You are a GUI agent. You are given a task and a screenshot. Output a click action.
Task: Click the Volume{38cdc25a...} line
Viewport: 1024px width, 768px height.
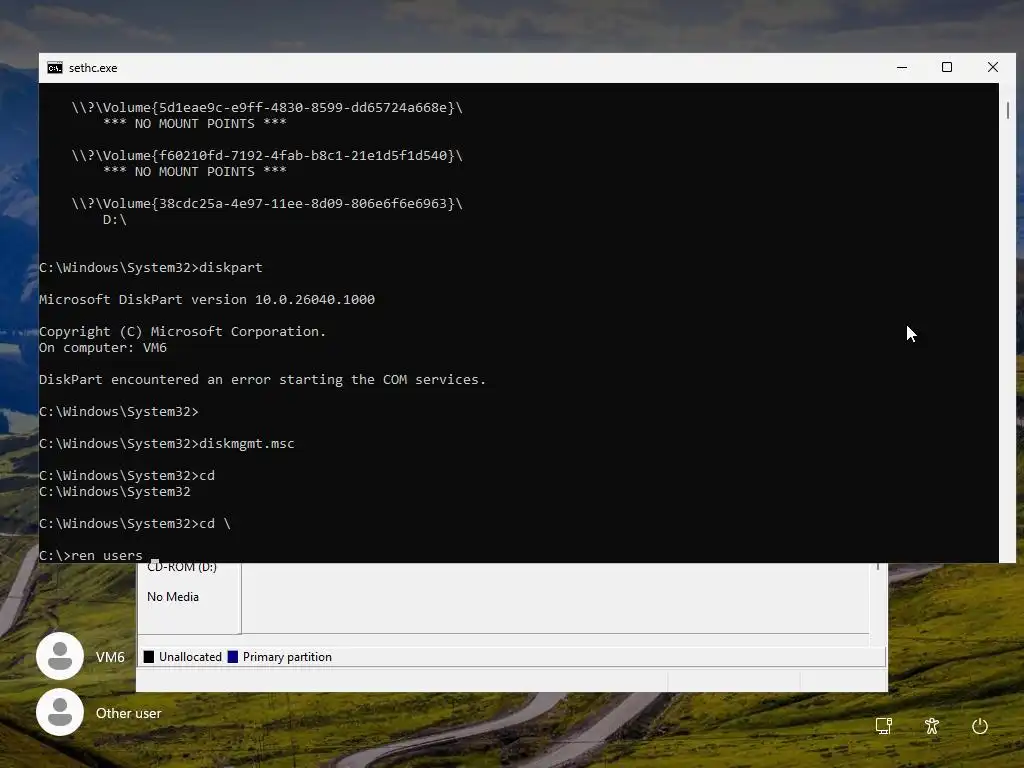[x=267, y=204]
